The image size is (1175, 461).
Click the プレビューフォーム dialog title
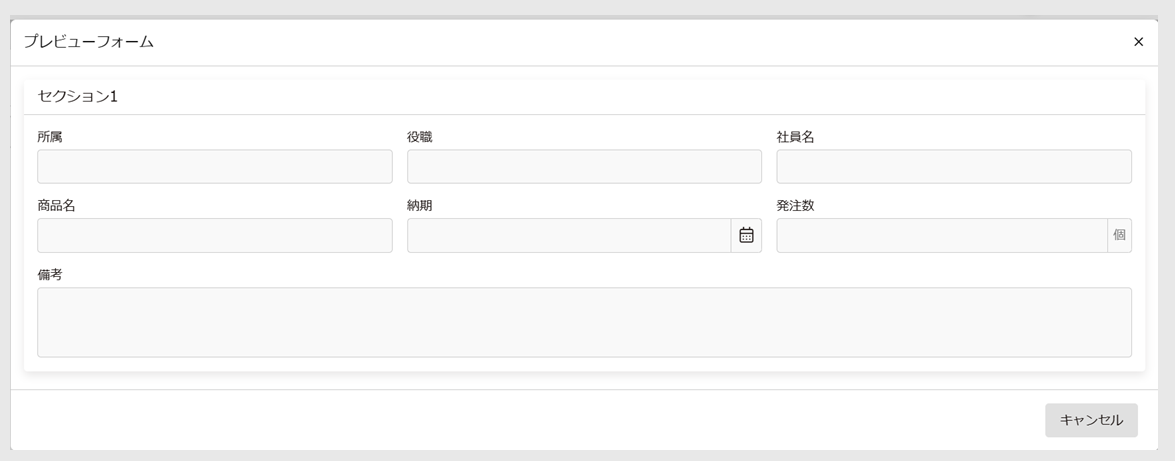(x=88, y=42)
